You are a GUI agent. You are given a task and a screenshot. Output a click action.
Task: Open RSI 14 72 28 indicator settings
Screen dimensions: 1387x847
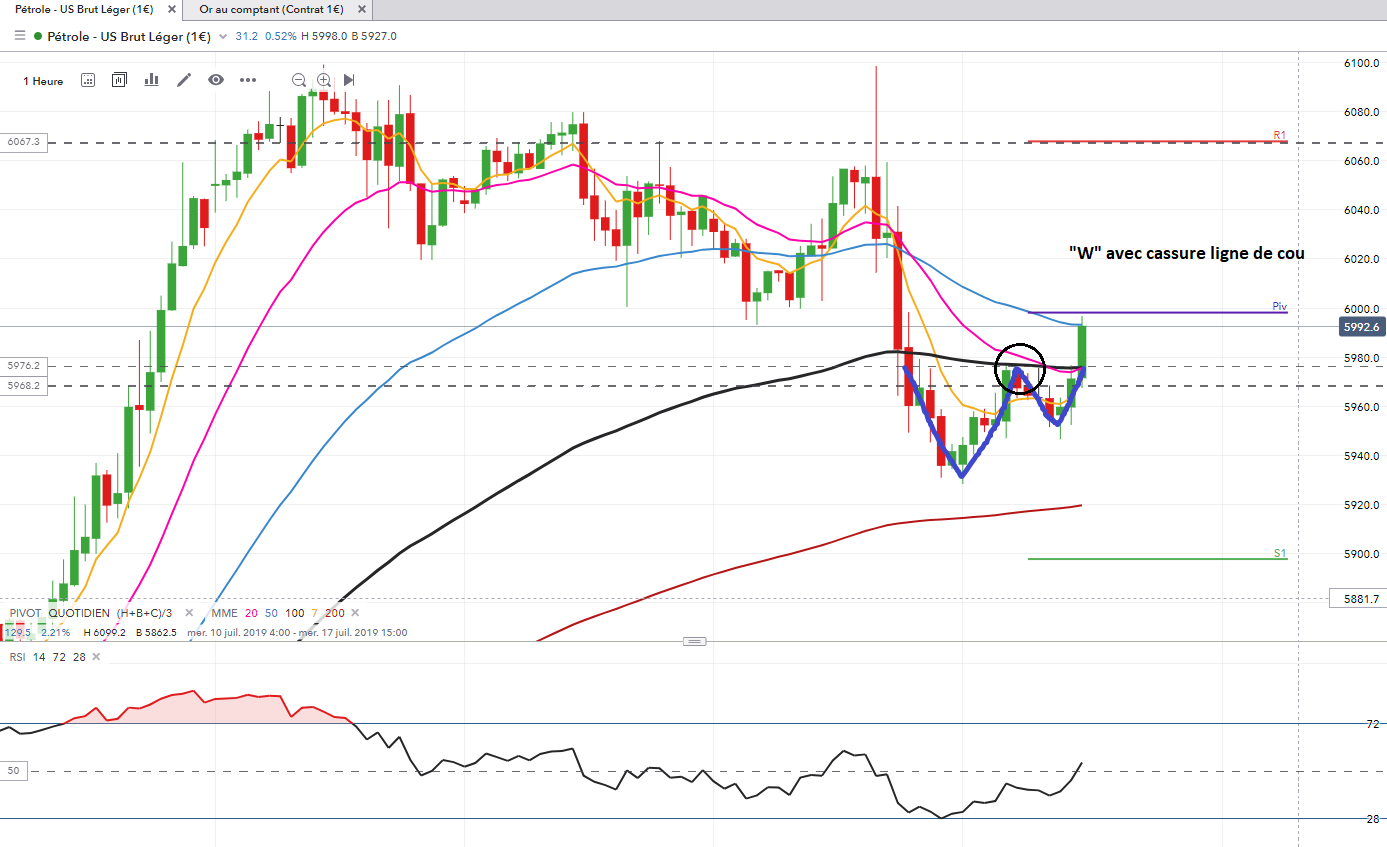pos(48,657)
